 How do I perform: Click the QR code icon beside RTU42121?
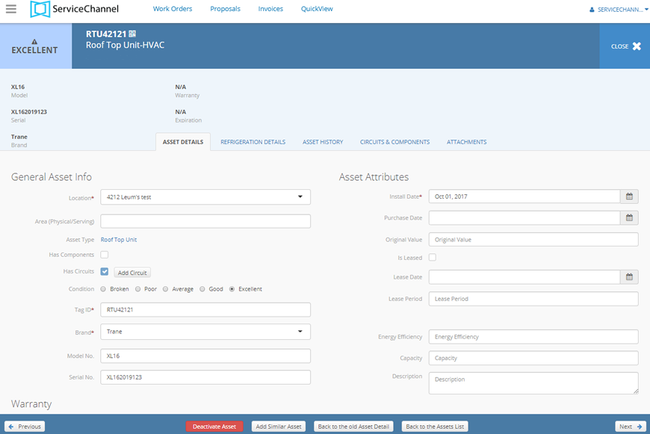pos(132,34)
